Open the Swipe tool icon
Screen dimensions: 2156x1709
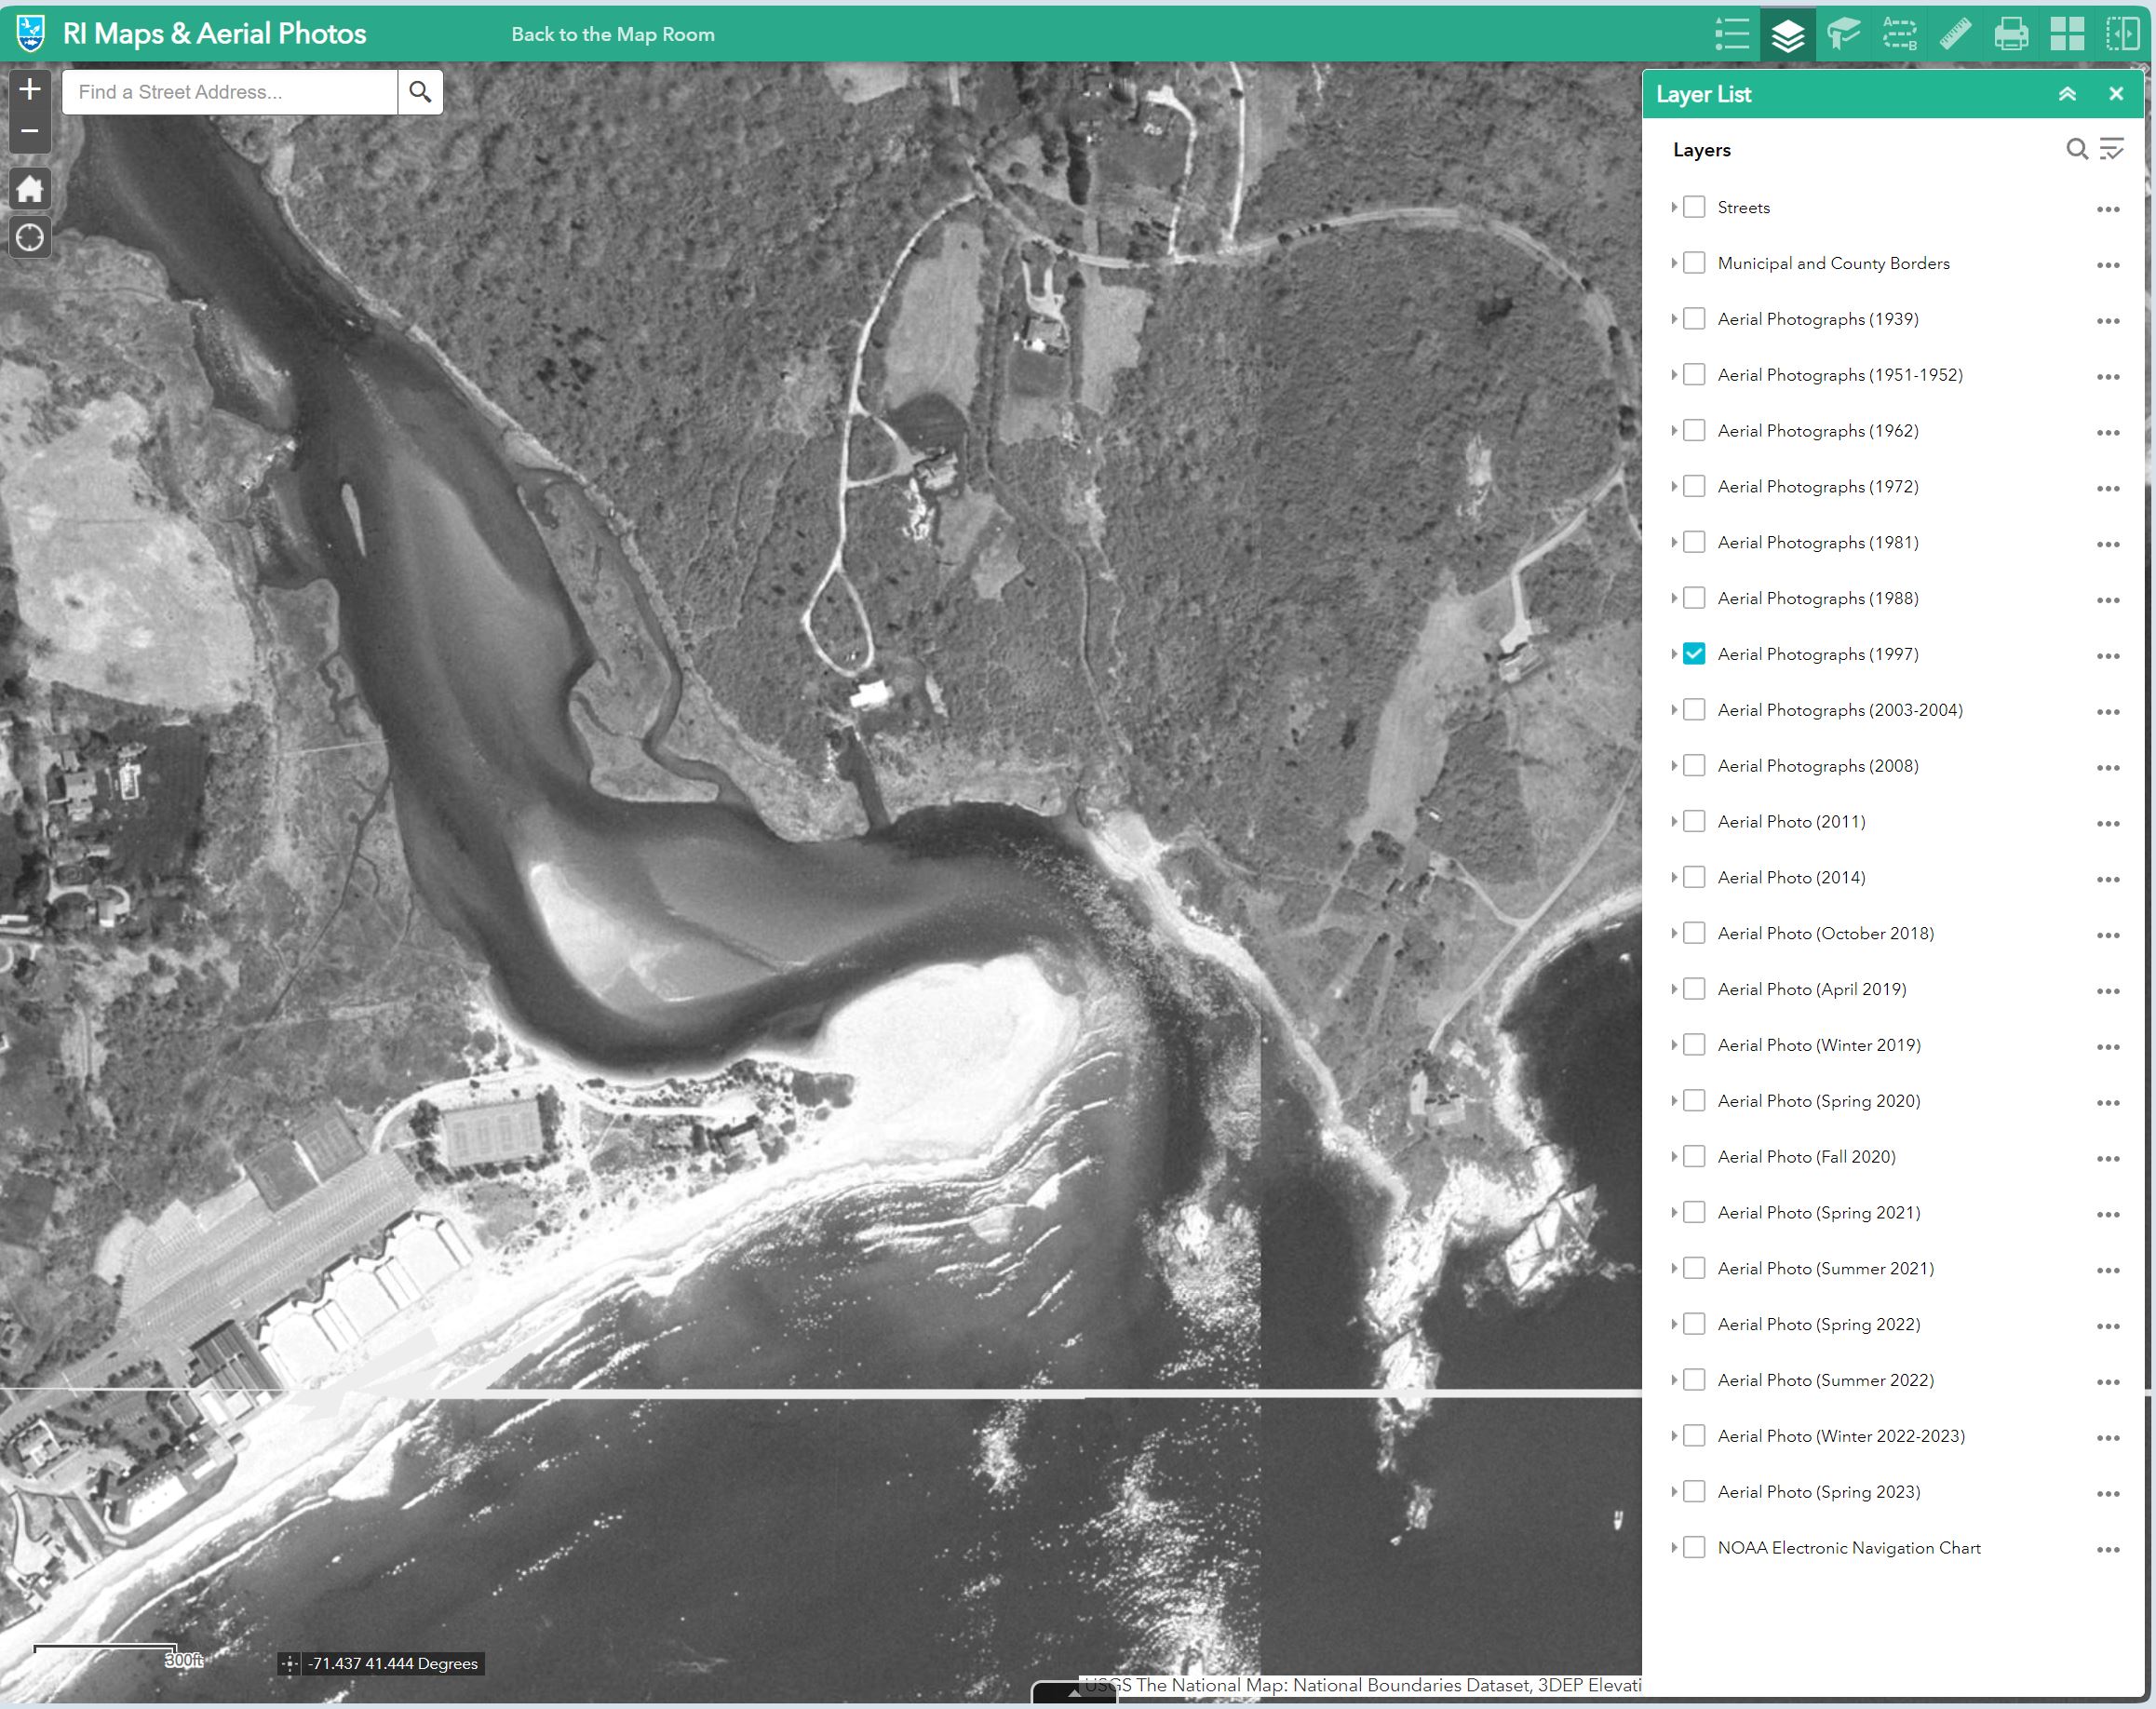click(x=2122, y=34)
